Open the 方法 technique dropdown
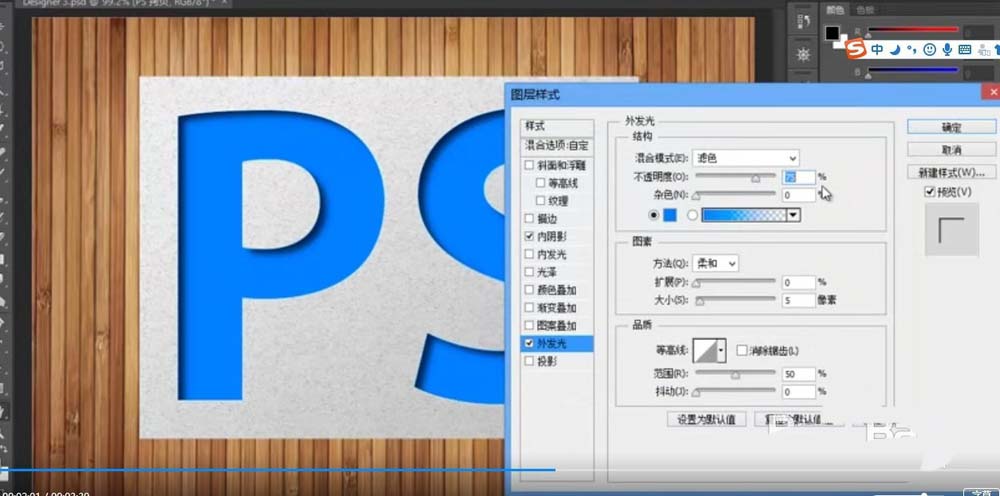Viewport: 1000px width, 496px height. [x=716, y=263]
